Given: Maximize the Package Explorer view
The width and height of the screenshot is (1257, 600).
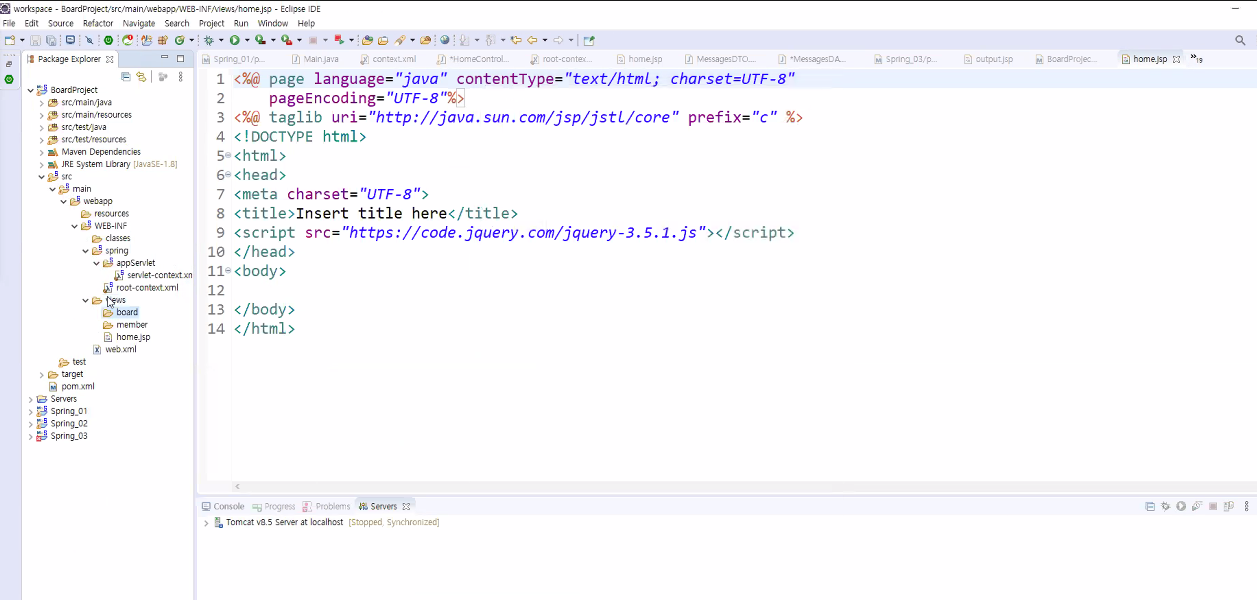Looking at the screenshot, I should (180, 58).
